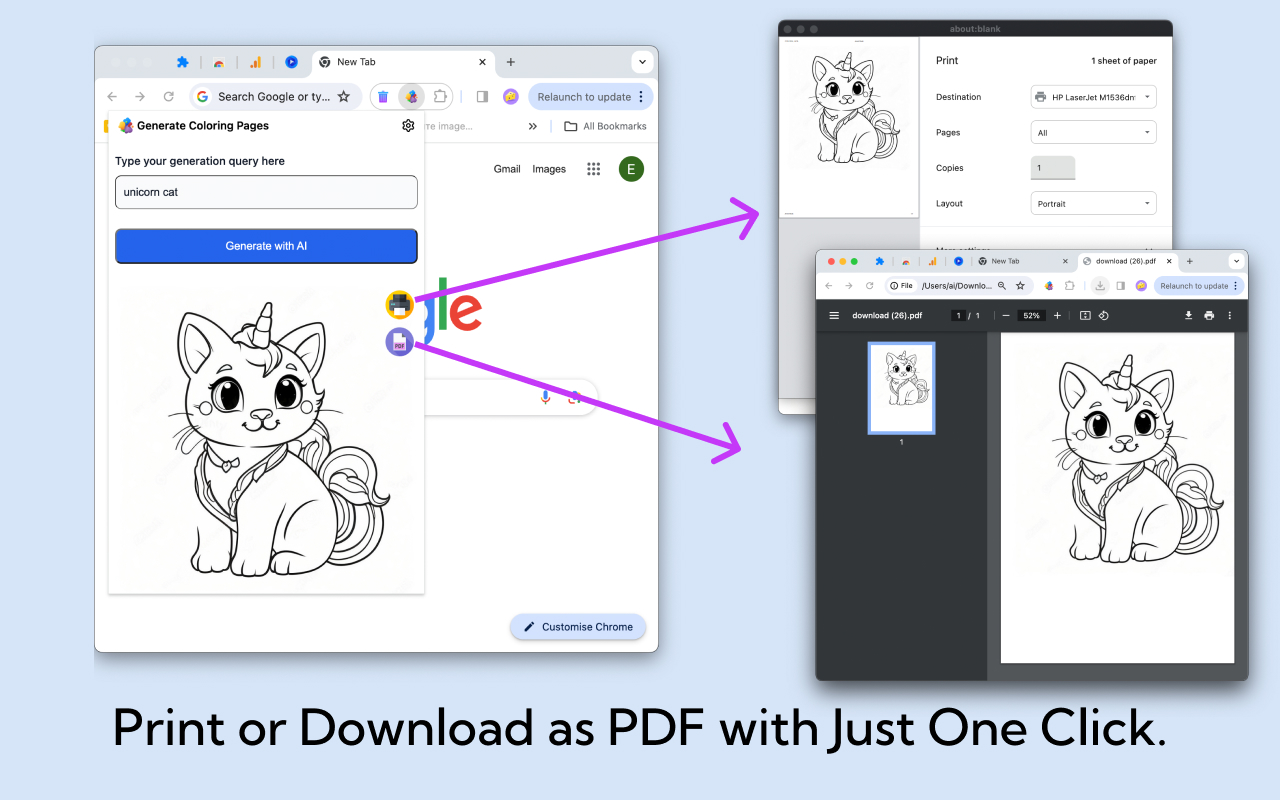This screenshot has height=800, width=1280.
Task: Open the purple profile avatar in left Chrome toolbar
Action: tap(511, 97)
